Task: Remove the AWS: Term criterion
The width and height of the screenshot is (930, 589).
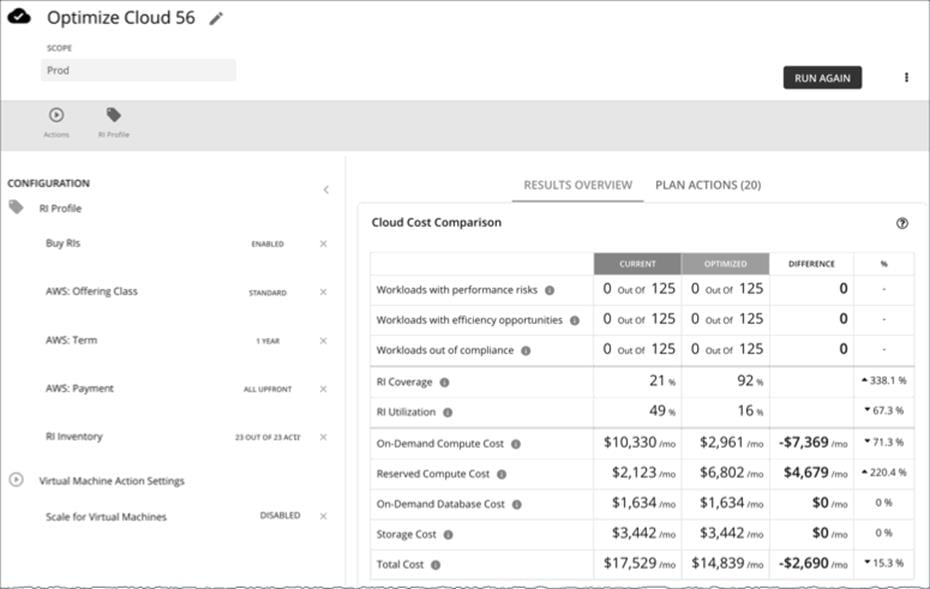Action: click(323, 339)
